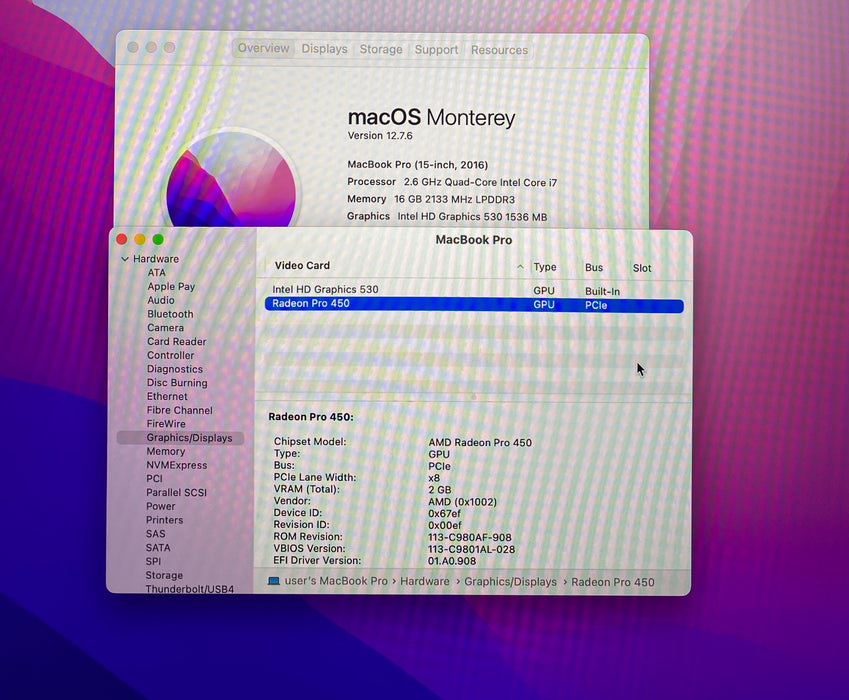Sort by the Bus column header

594,267
